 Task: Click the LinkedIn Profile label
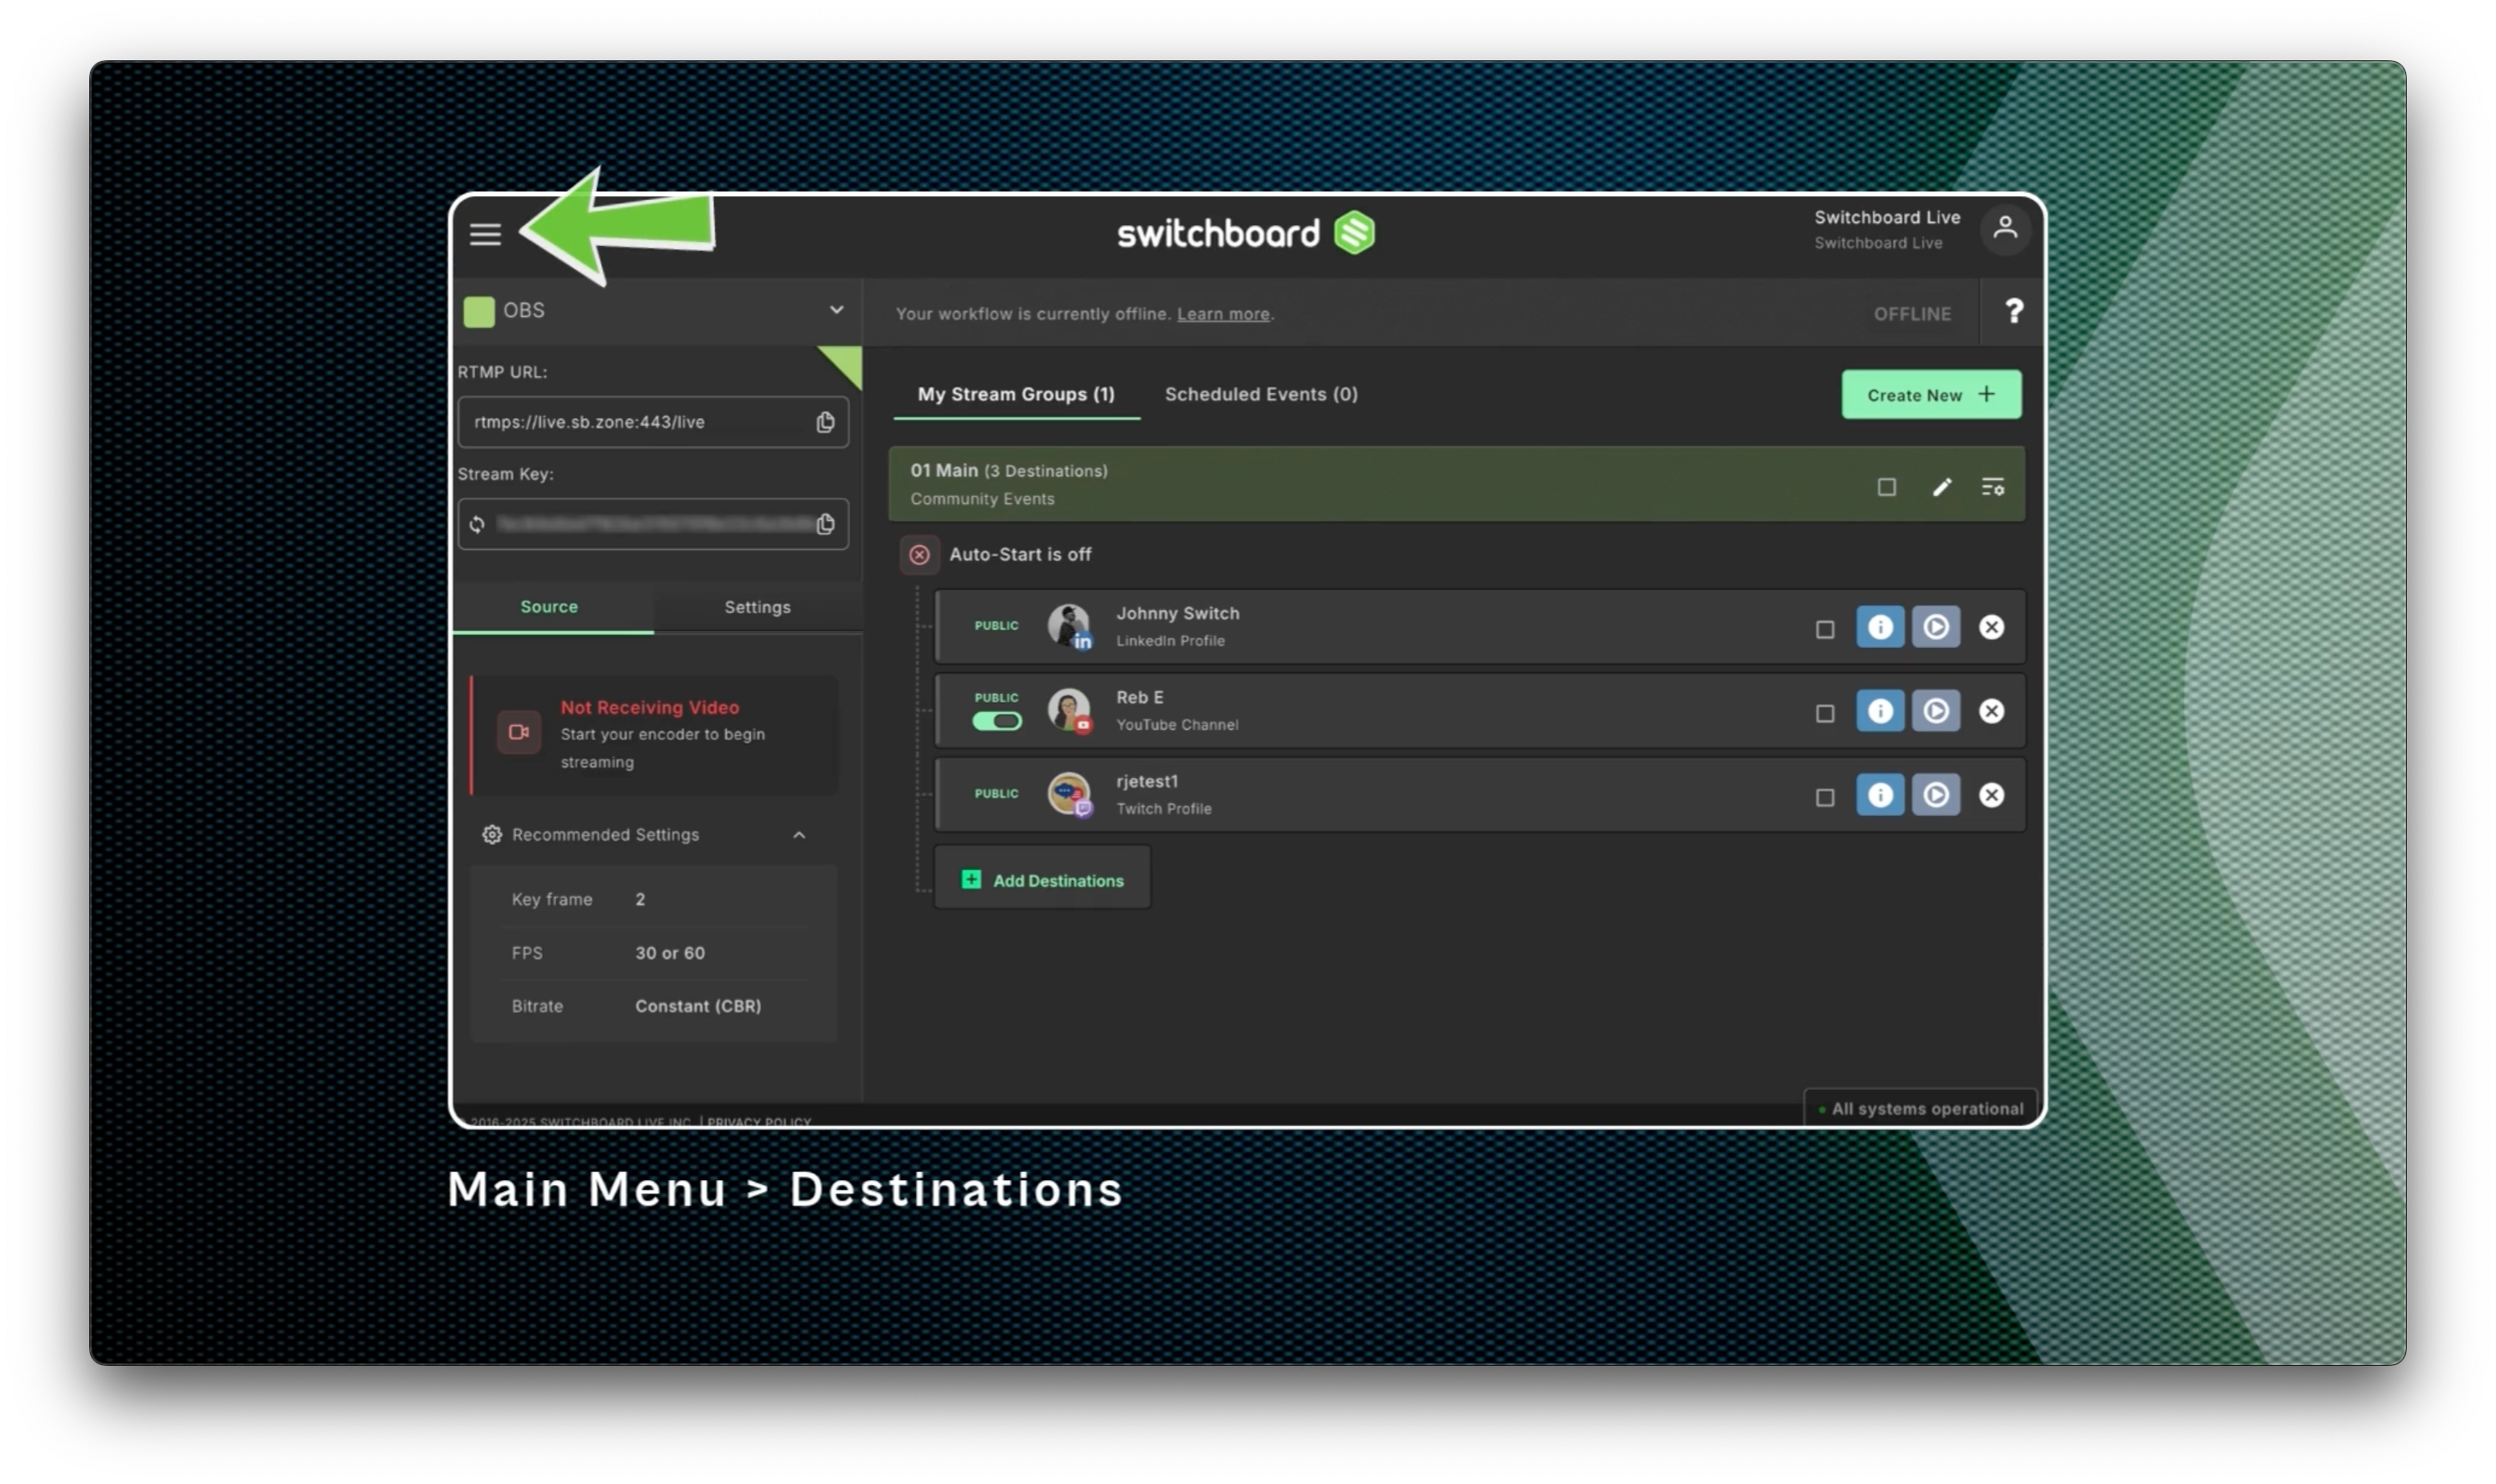pyautogui.click(x=1169, y=641)
